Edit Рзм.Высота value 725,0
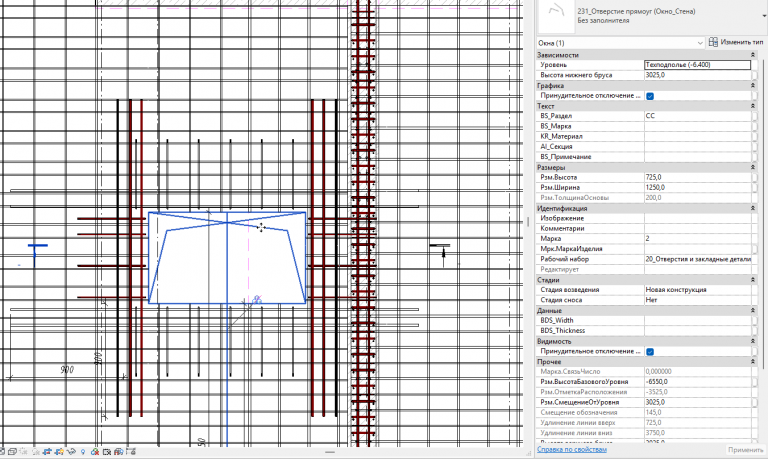Viewport: 768px width, 459px height. pos(697,177)
